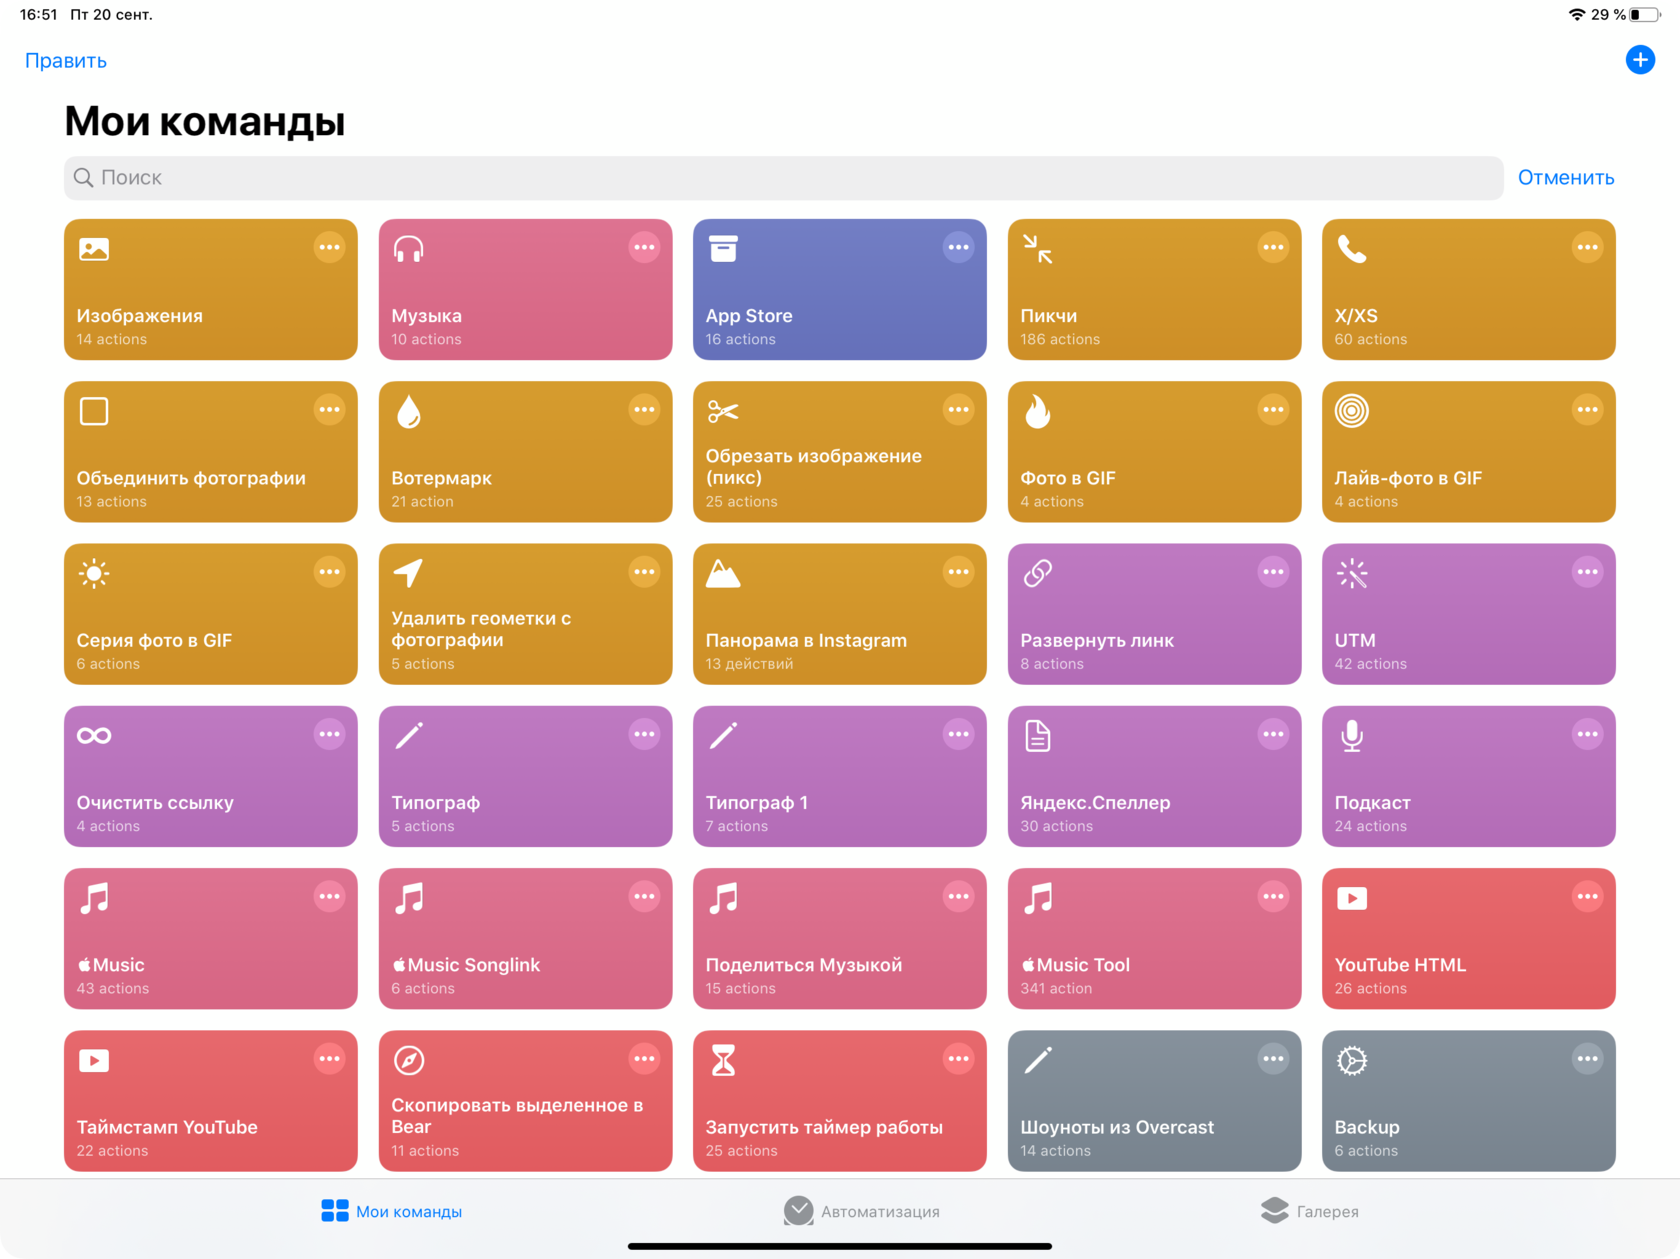
Task: Open options for Удалить геометки shortcut
Action: coord(644,572)
